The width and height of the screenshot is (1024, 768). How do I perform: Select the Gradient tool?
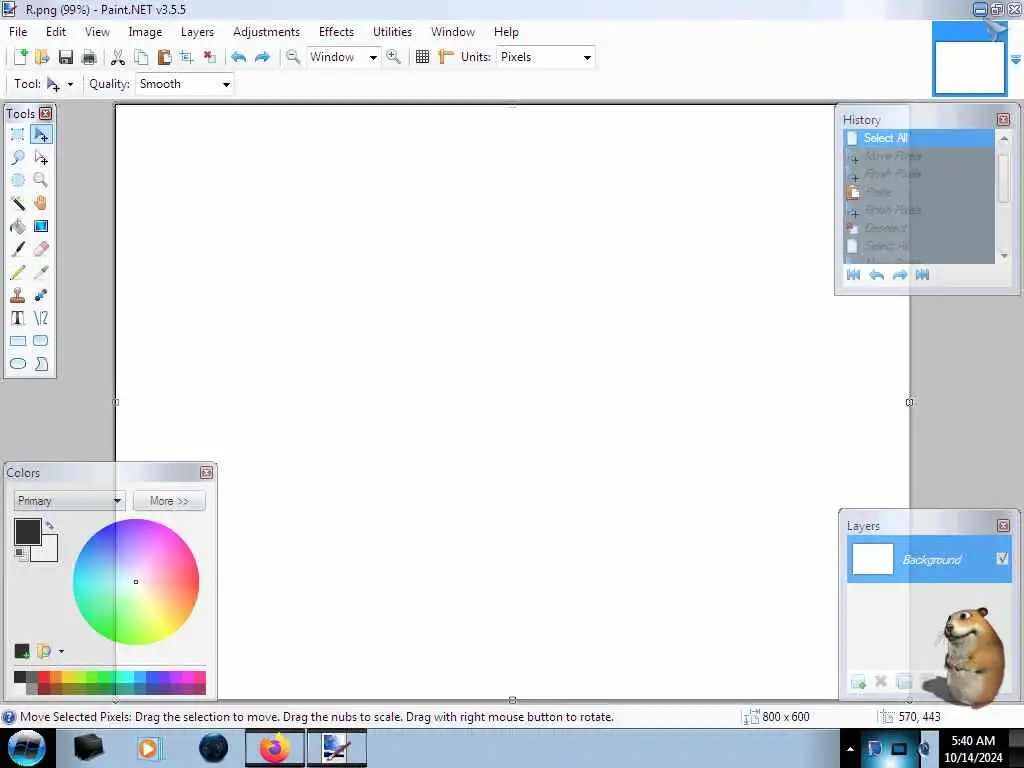tap(40, 226)
